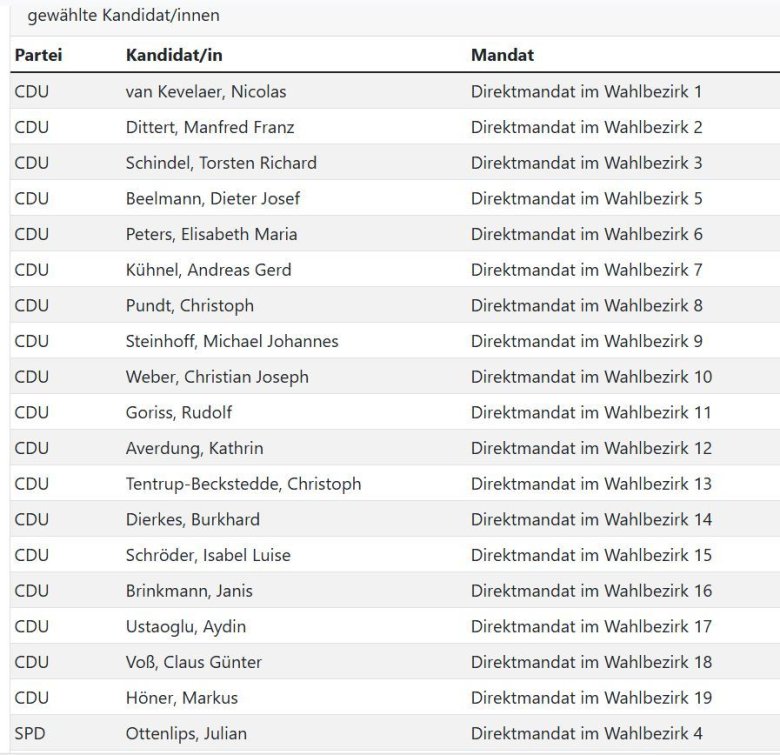Click the Partei column header
Screen dimensions: 780x755
tap(38, 55)
